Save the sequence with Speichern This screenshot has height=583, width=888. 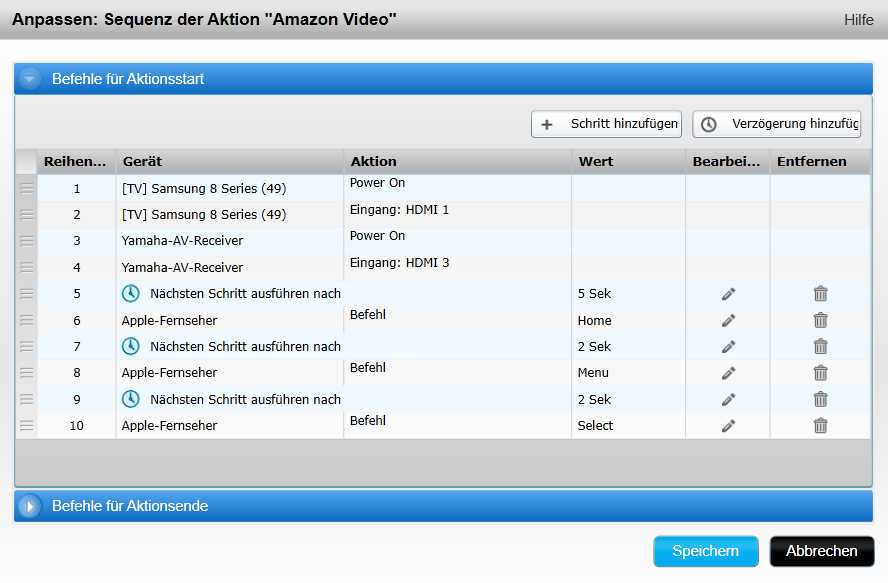(706, 551)
